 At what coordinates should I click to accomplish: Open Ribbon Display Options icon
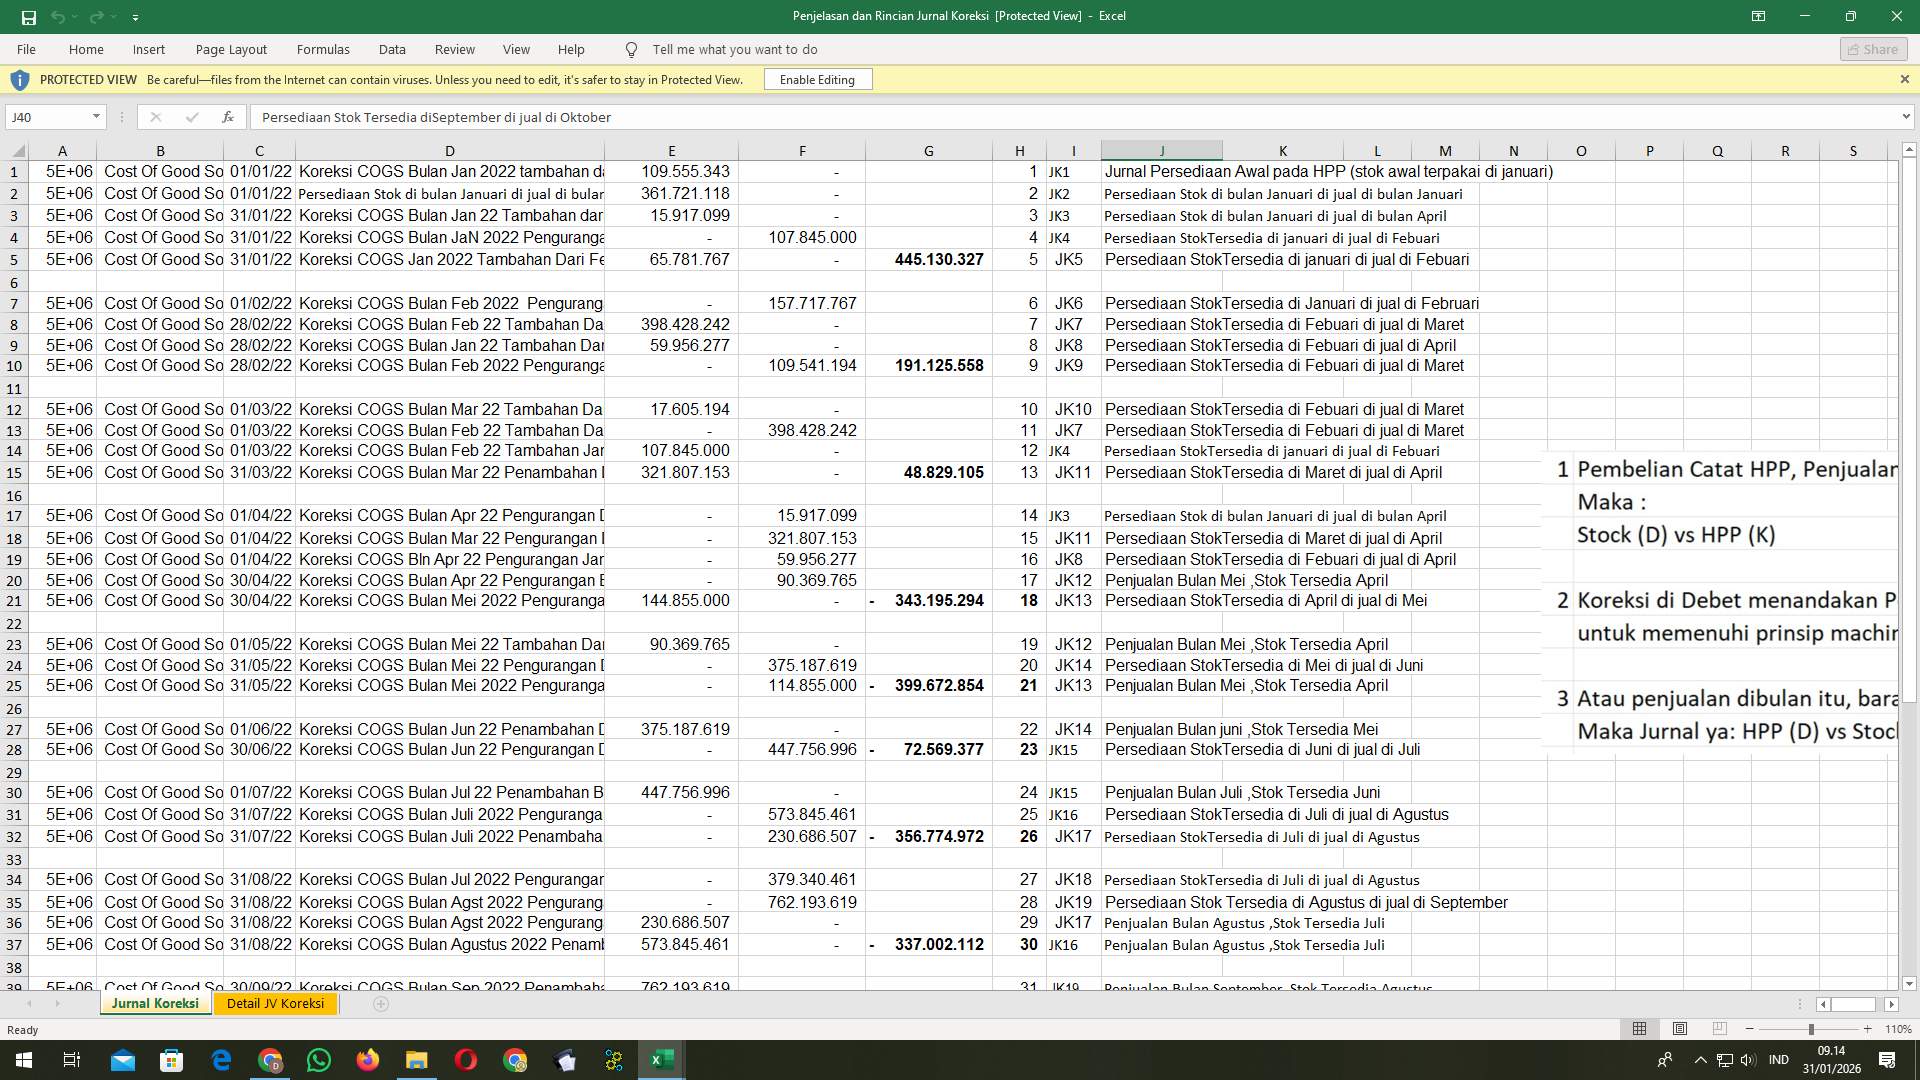[x=1758, y=16]
